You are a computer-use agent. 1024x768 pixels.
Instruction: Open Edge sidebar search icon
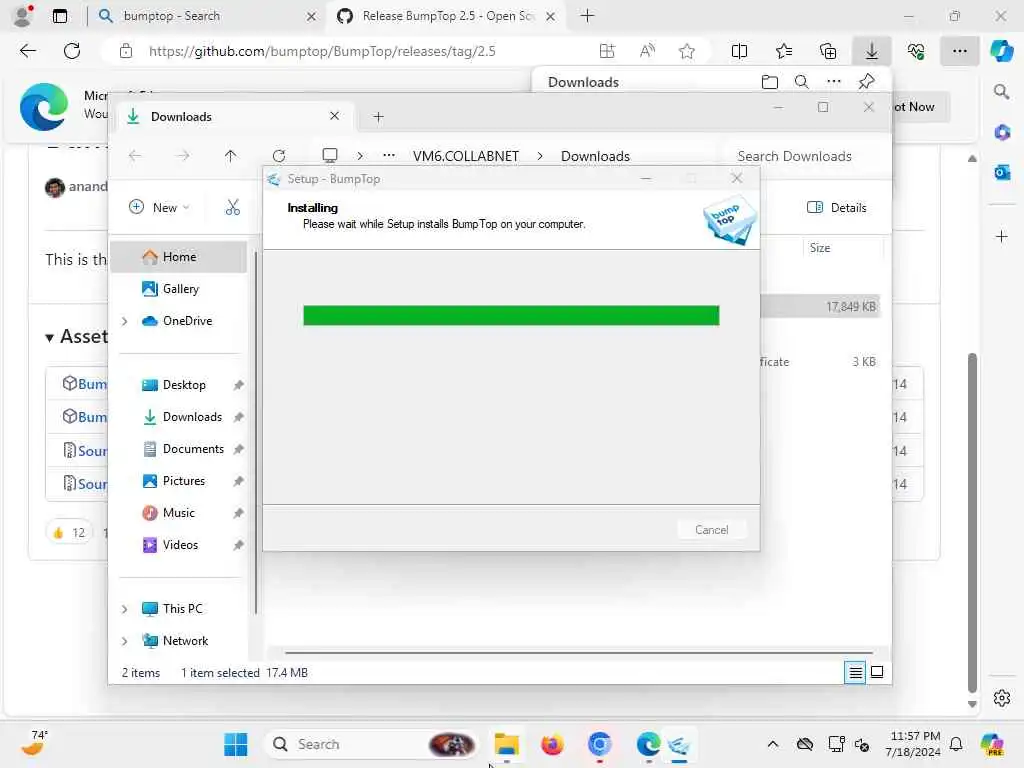tap(1001, 92)
